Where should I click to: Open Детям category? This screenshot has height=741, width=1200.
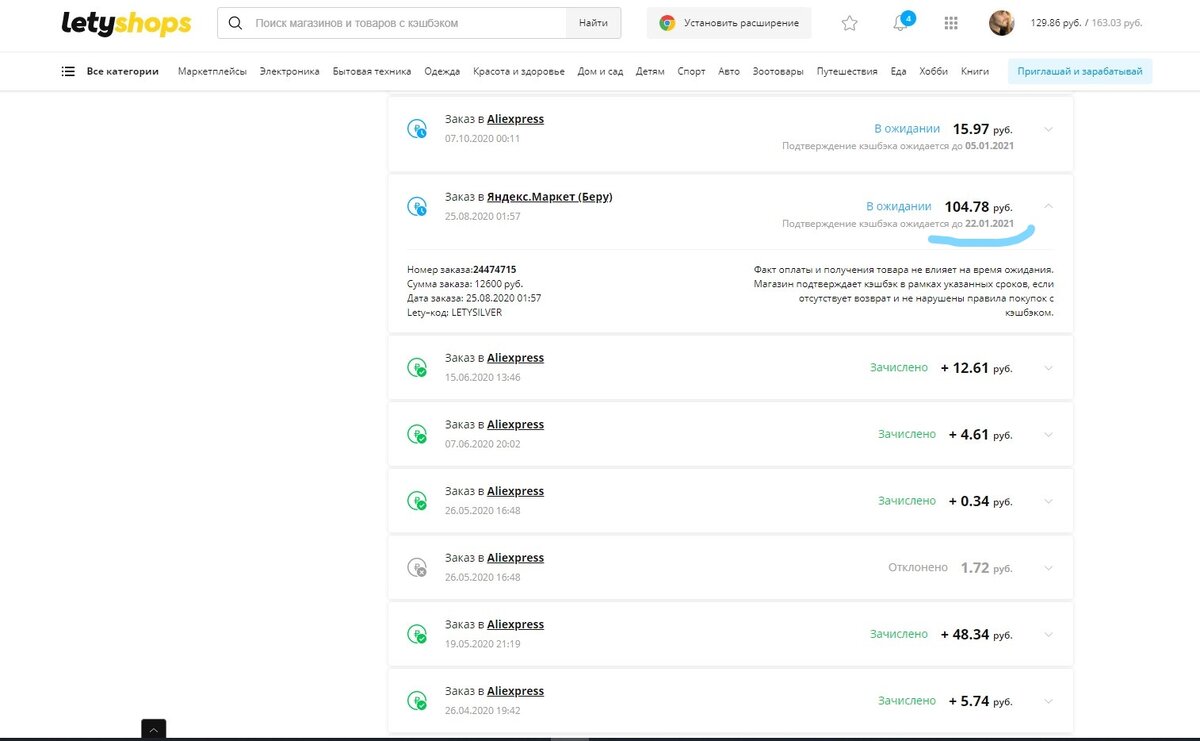point(650,72)
